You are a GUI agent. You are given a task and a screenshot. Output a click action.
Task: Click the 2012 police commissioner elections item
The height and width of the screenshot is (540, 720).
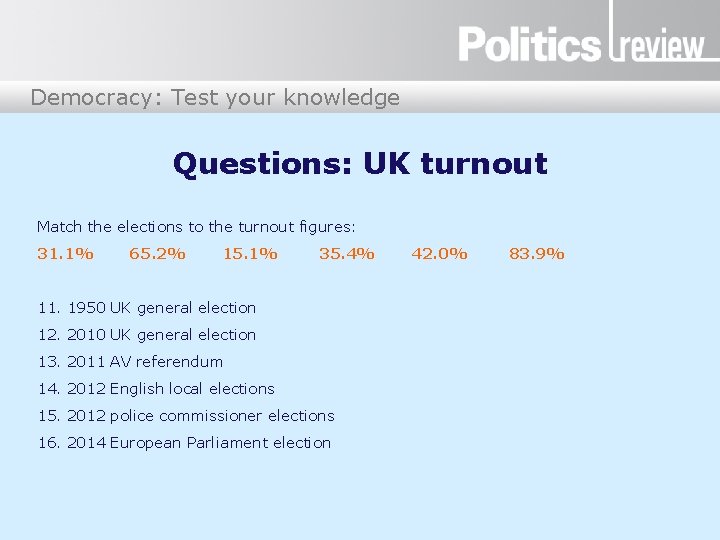tap(186, 416)
